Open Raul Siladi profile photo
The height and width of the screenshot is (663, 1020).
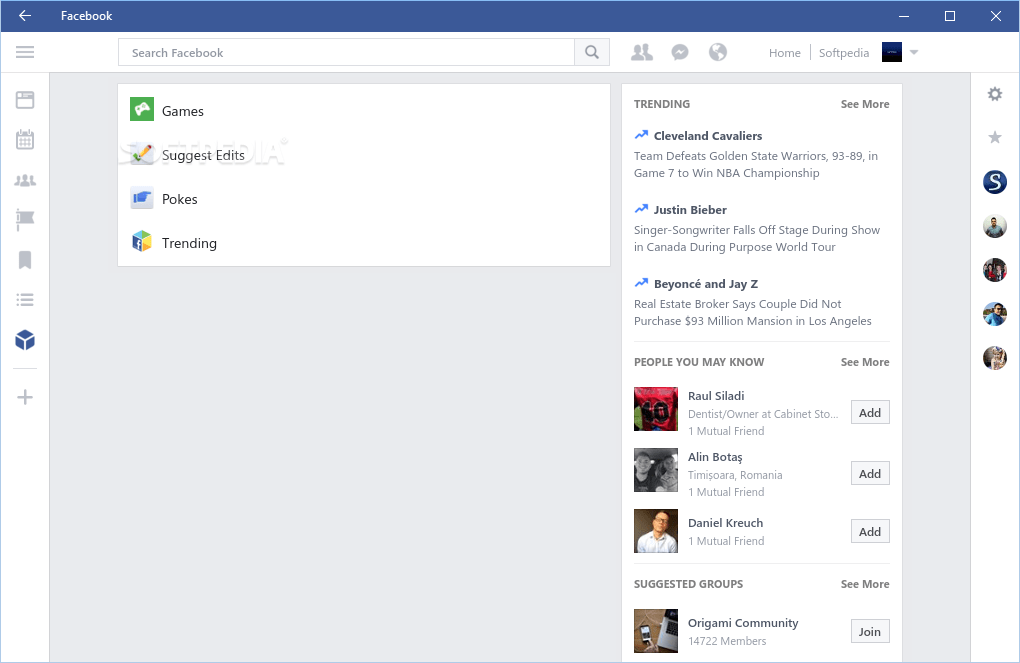coord(656,409)
